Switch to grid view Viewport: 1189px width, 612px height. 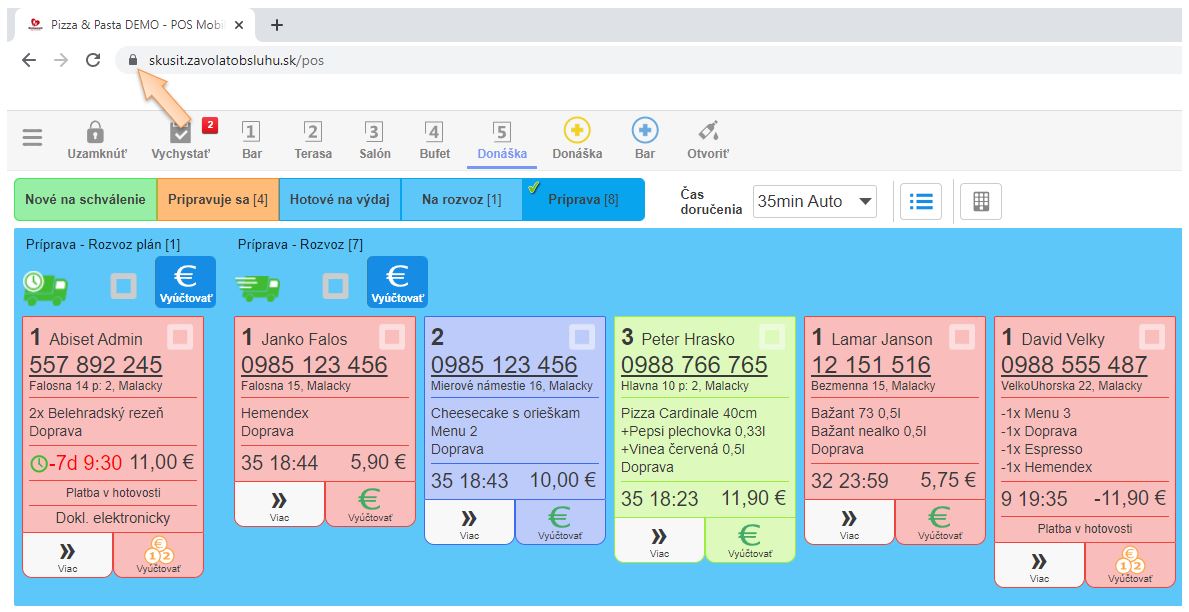point(980,201)
